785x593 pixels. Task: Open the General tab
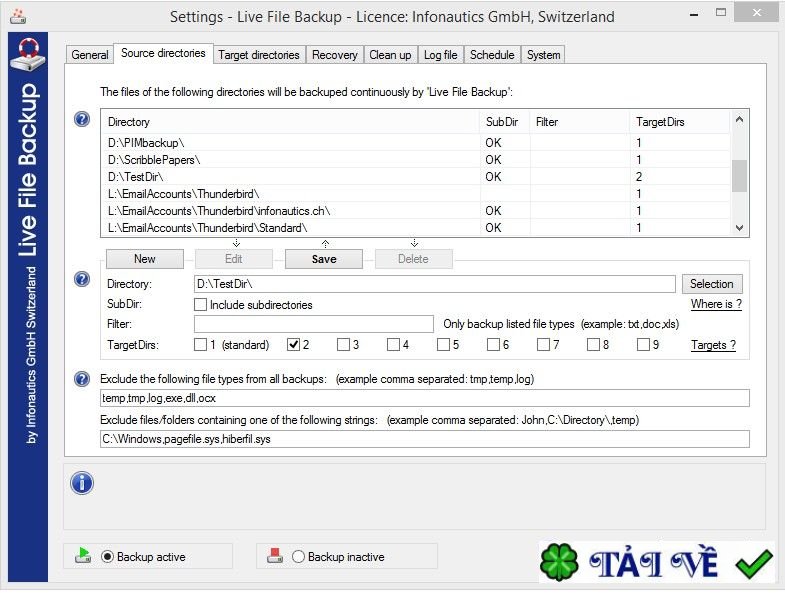click(x=90, y=55)
